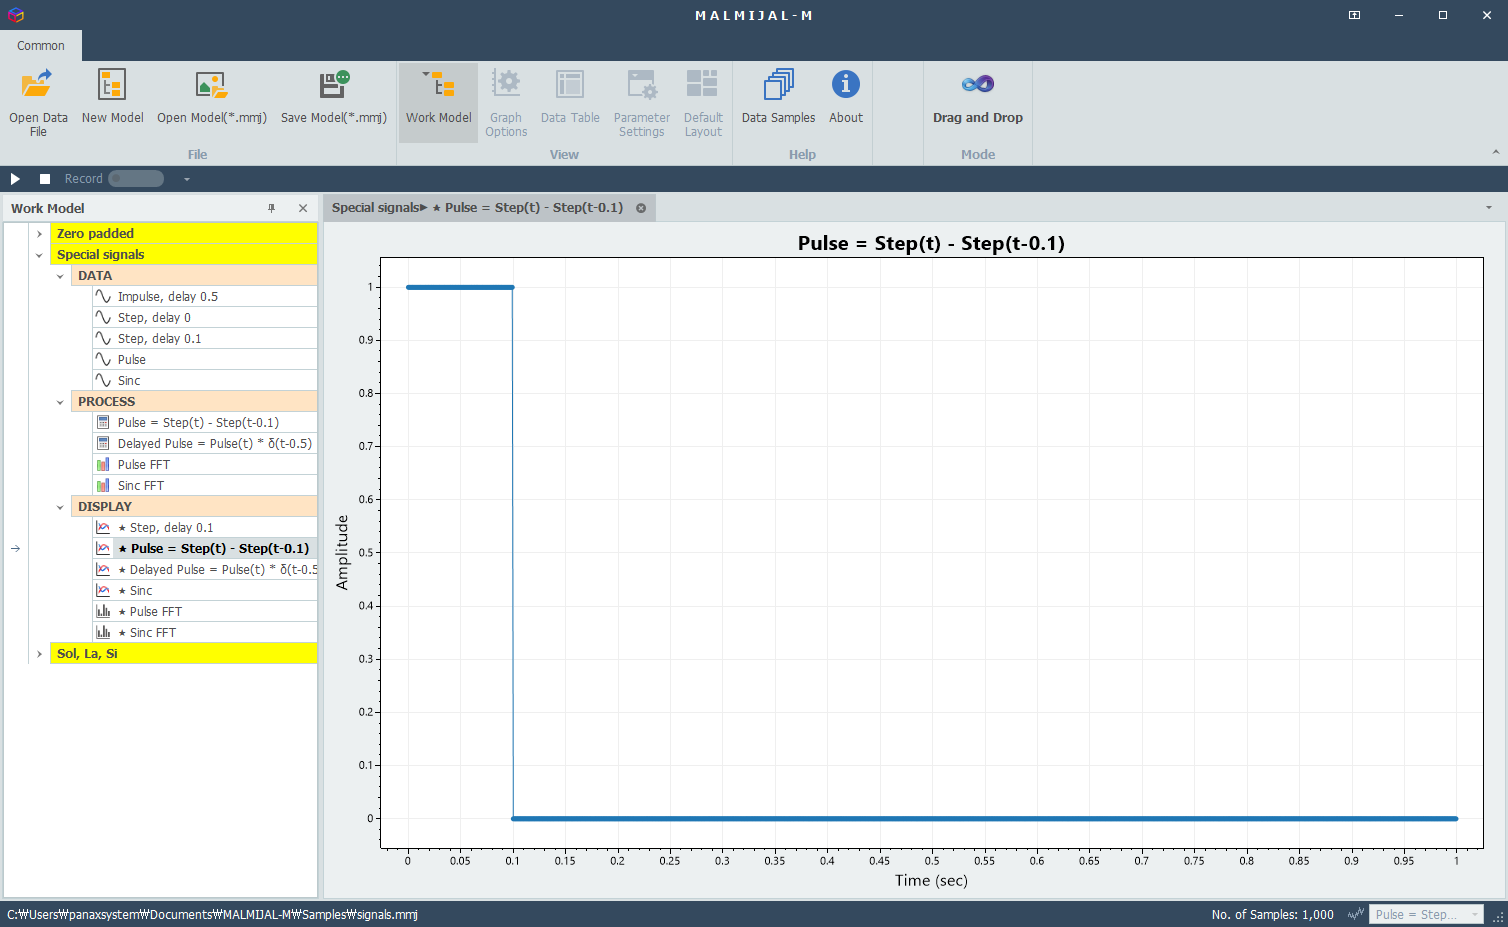Click the Pulse graph title text
This screenshot has width=1508, height=927.
[x=931, y=243]
